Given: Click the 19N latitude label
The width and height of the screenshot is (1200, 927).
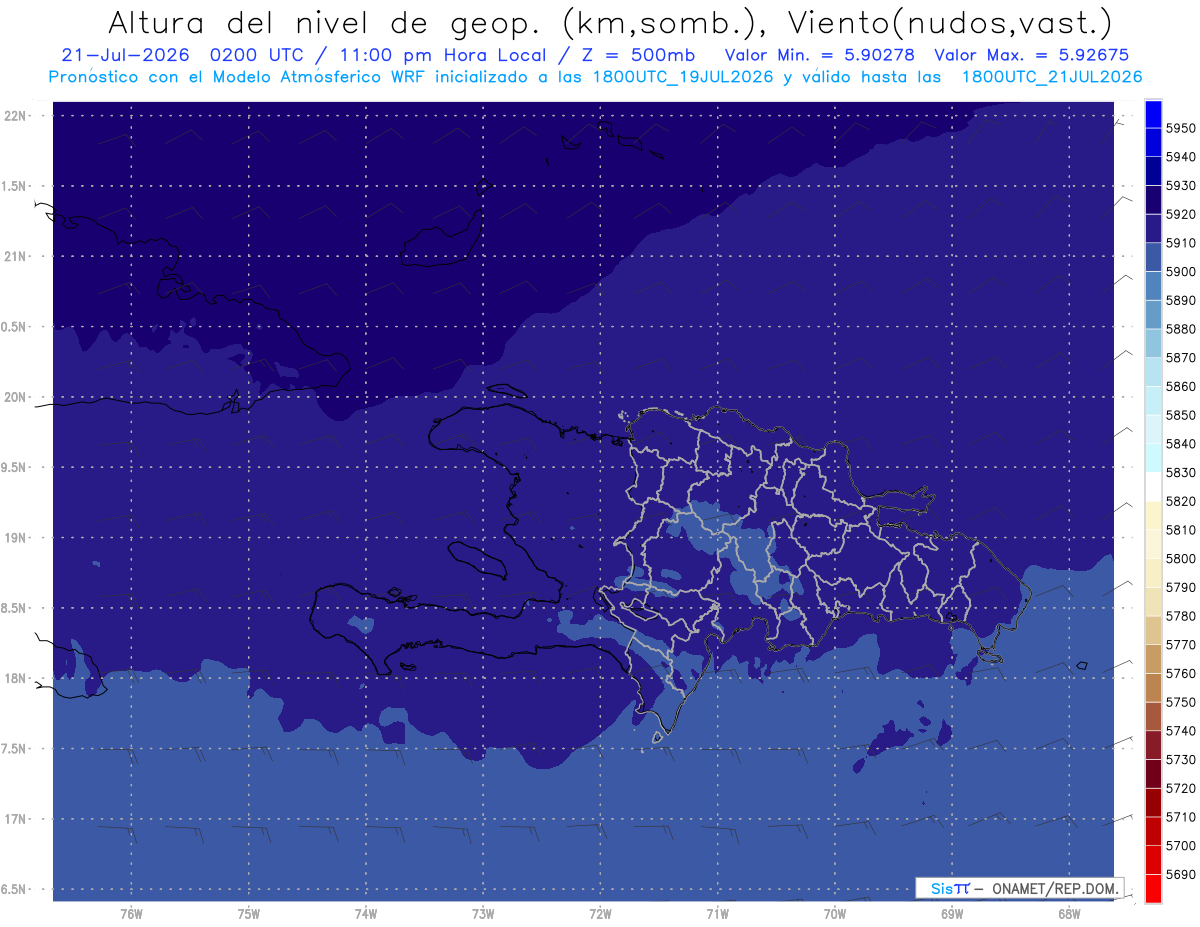Looking at the screenshot, I should 16,537.
